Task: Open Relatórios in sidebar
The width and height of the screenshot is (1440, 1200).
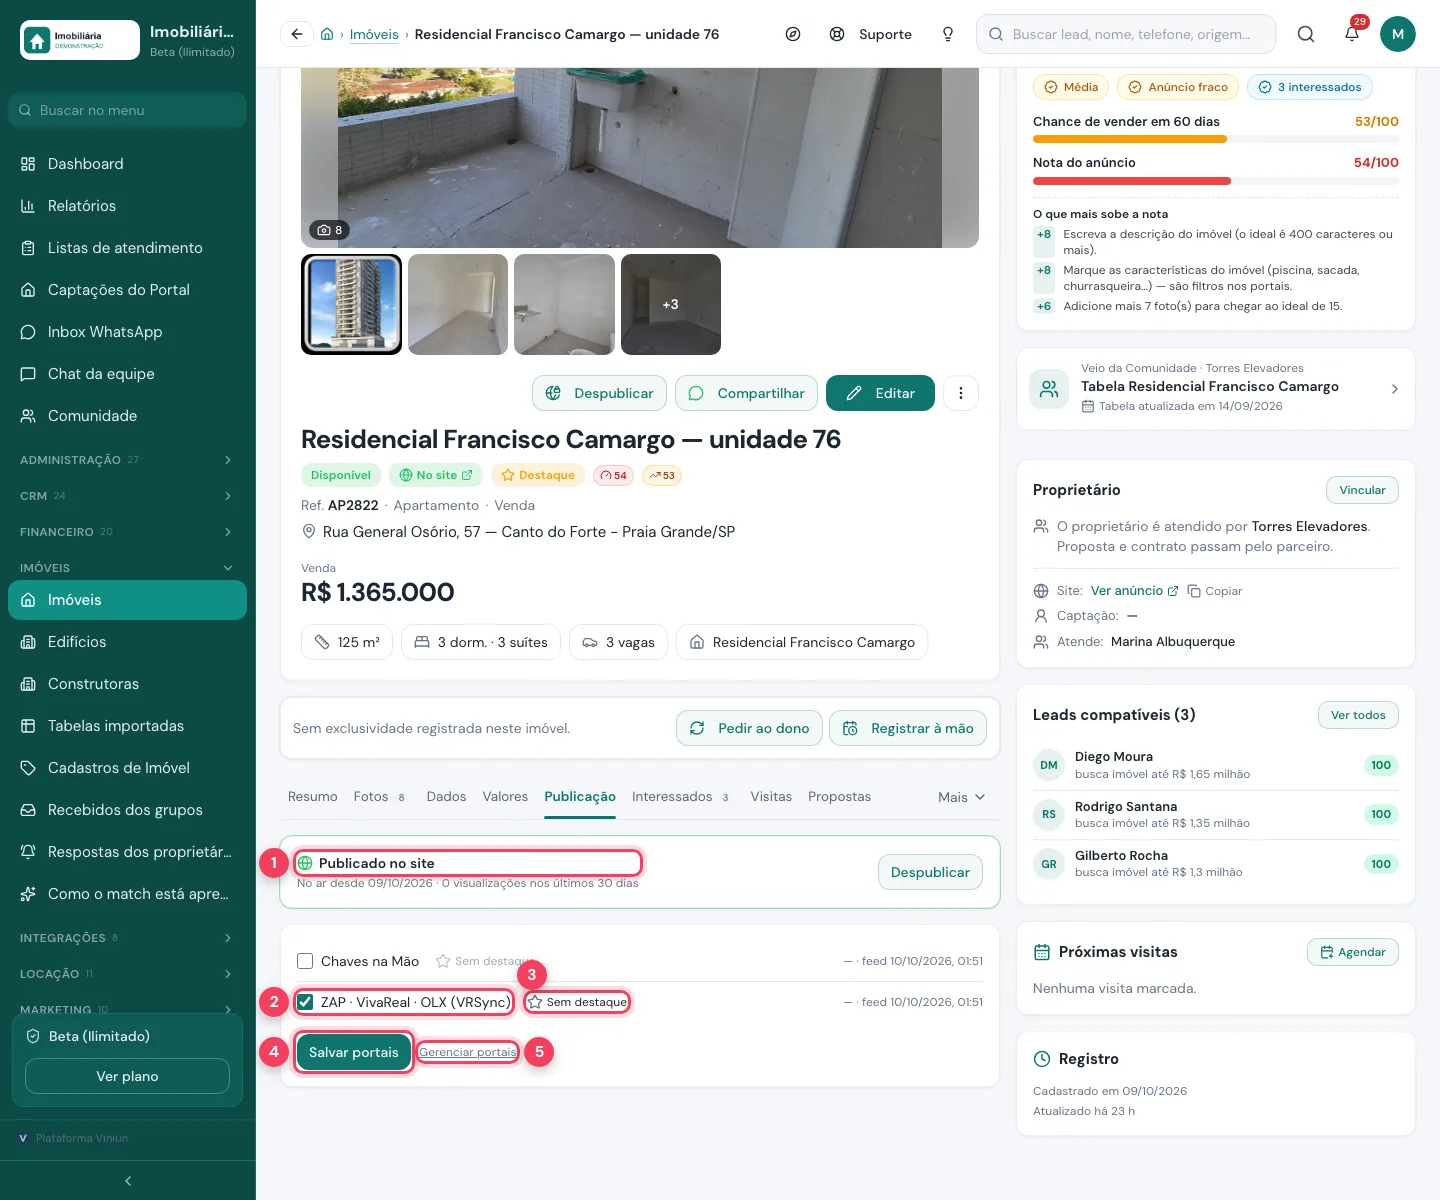Action: pyautogui.click(x=128, y=206)
